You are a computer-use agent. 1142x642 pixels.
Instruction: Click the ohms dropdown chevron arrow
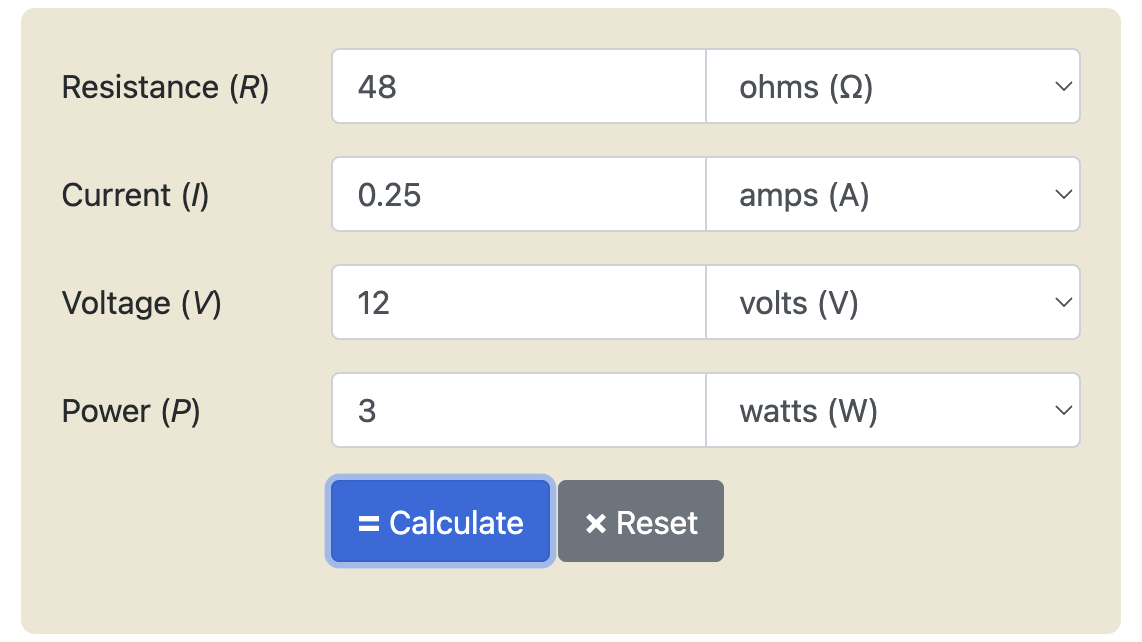1063,87
